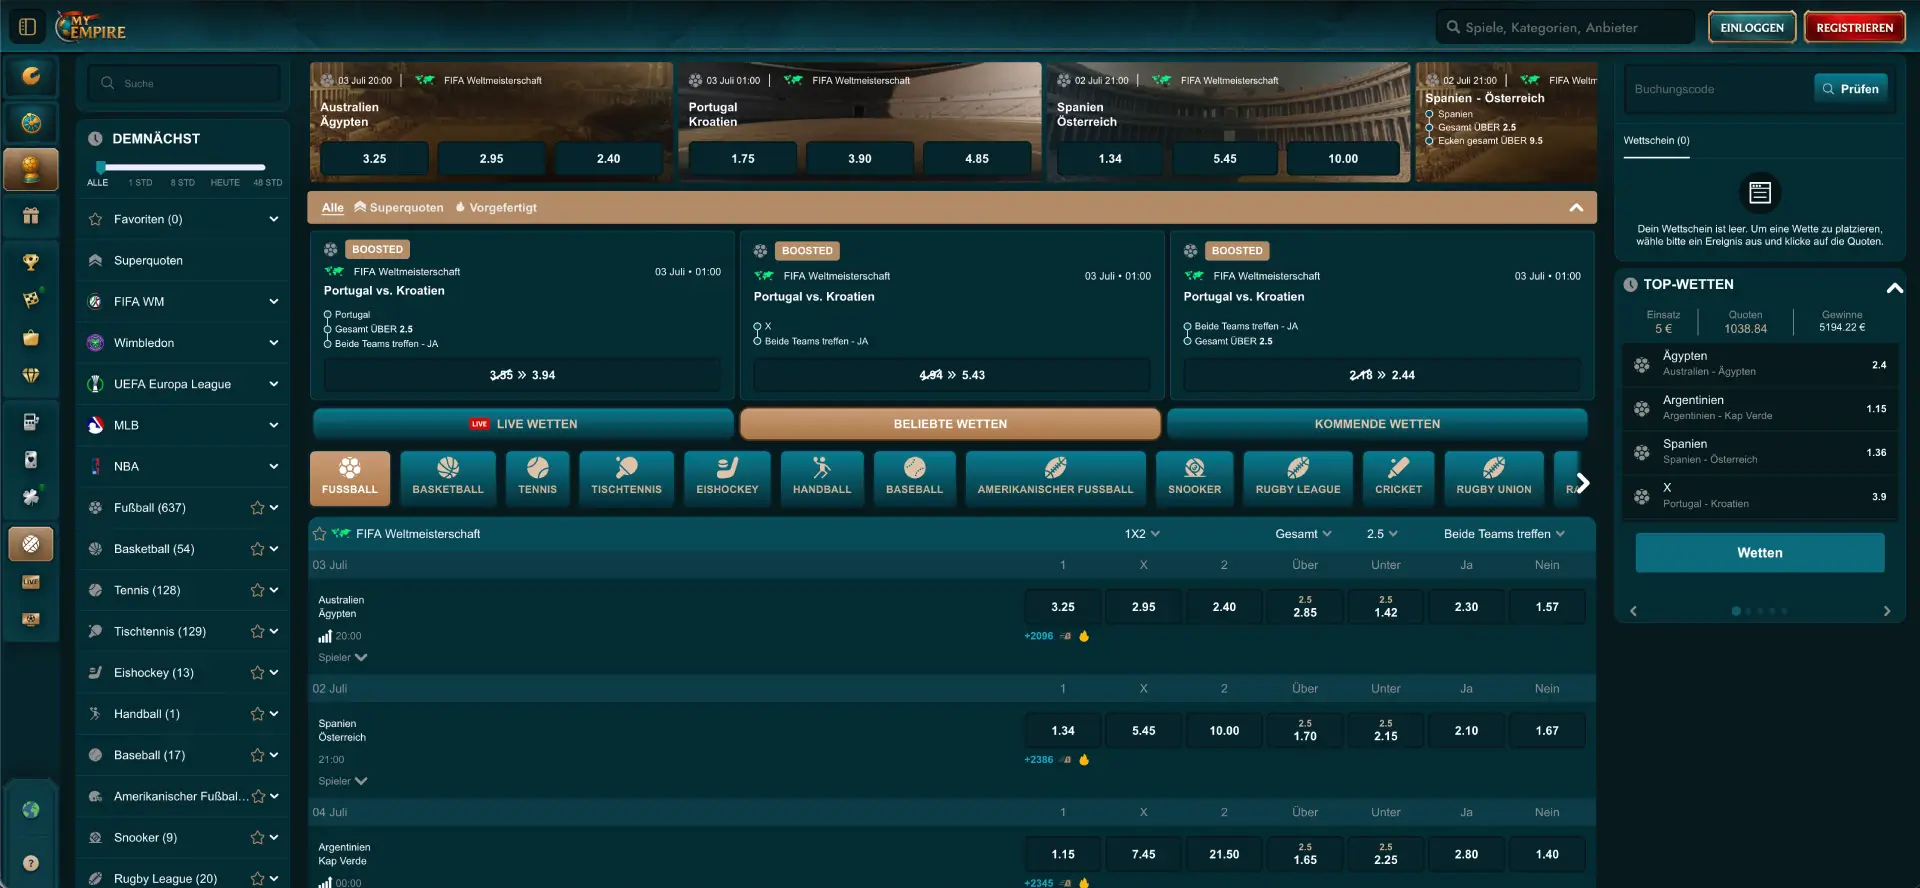1920x888 pixels.
Task: Select the Baseball sport icon tab
Action: pyautogui.click(x=914, y=478)
